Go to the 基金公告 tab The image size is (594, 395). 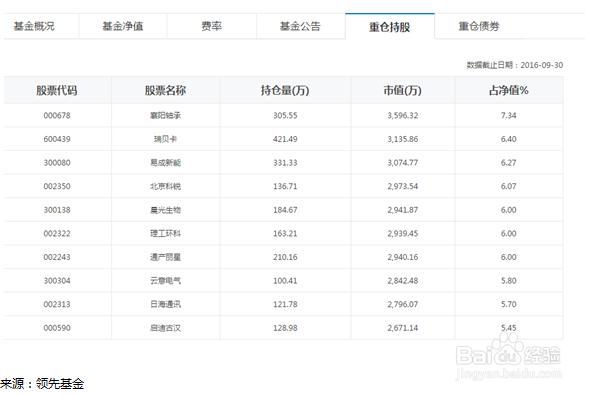click(x=300, y=26)
